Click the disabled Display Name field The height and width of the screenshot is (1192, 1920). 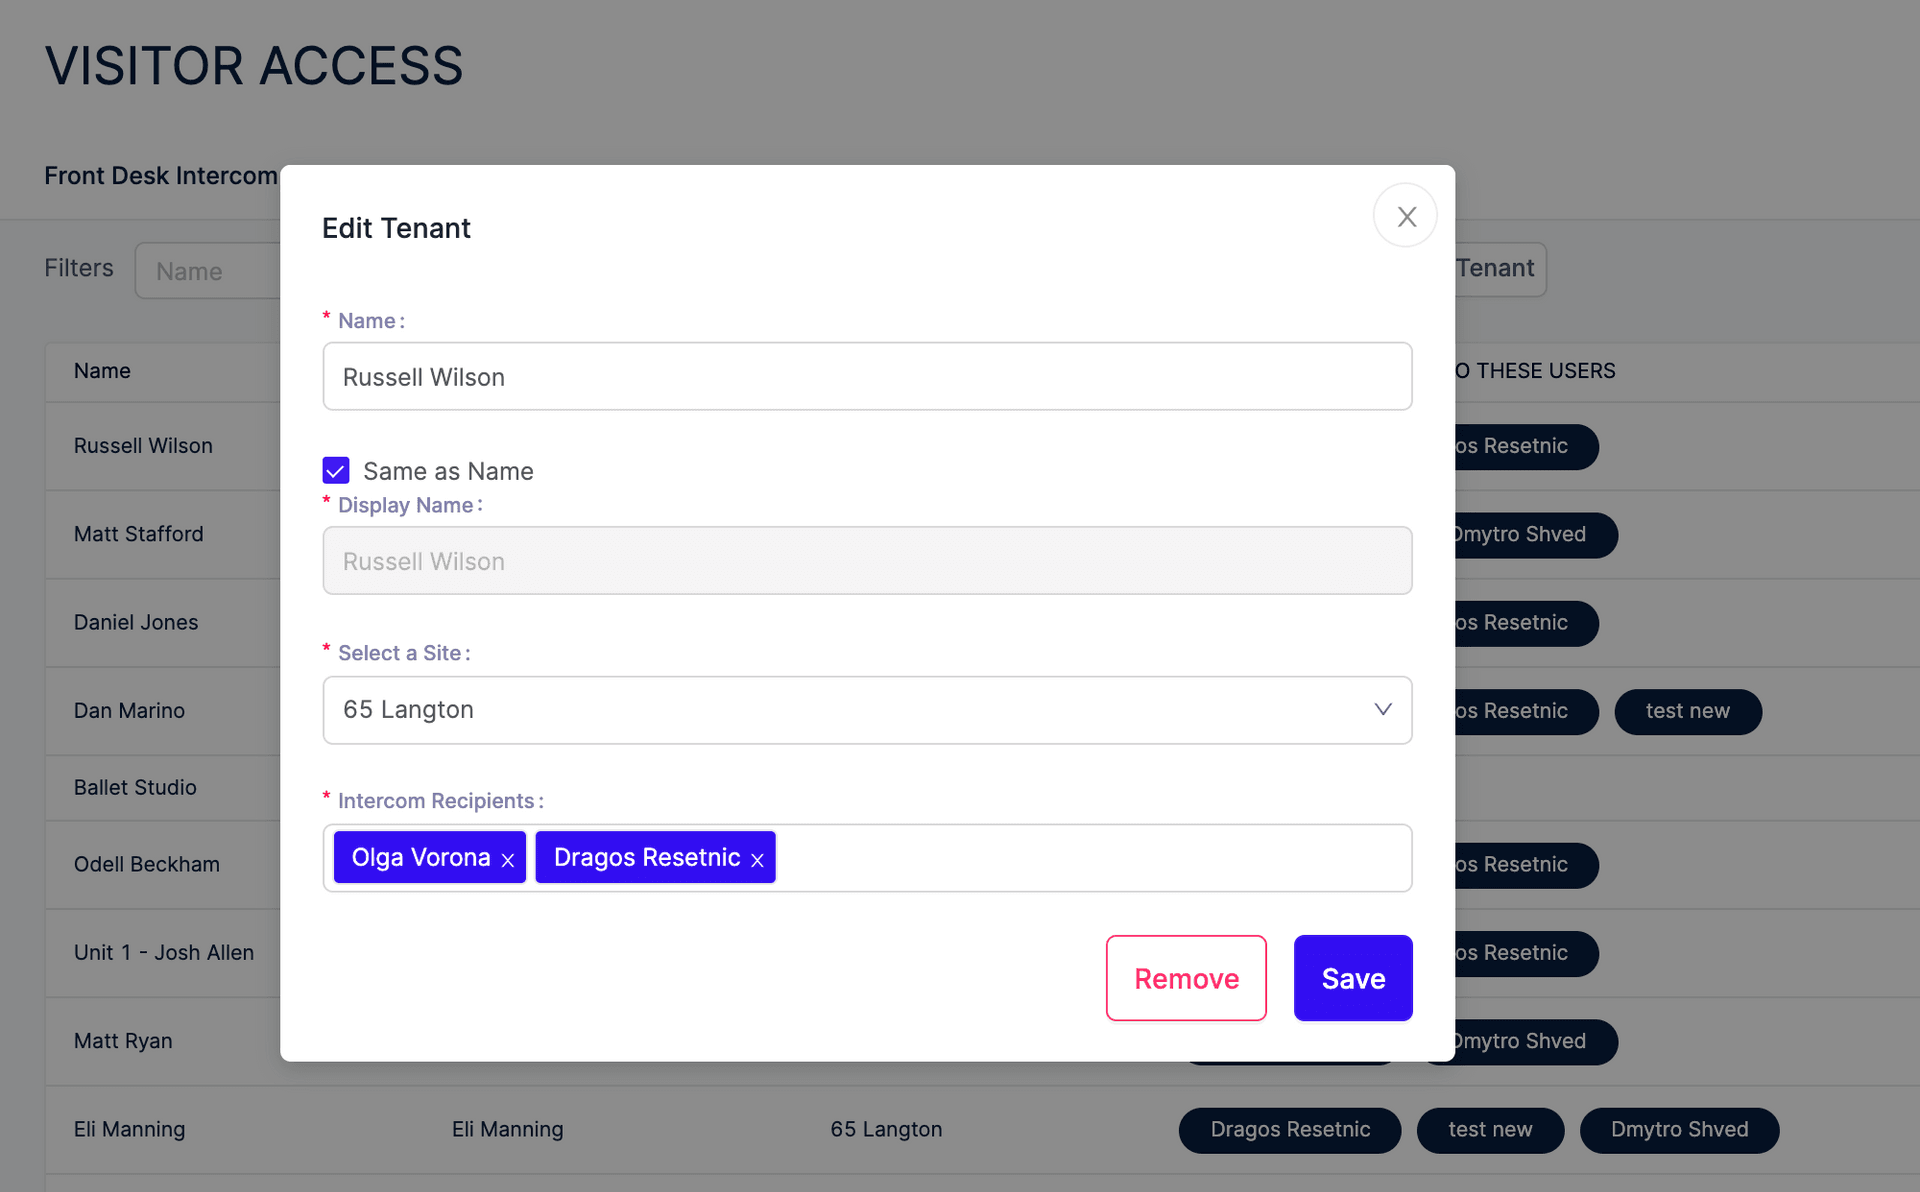click(x=866, y=561)
